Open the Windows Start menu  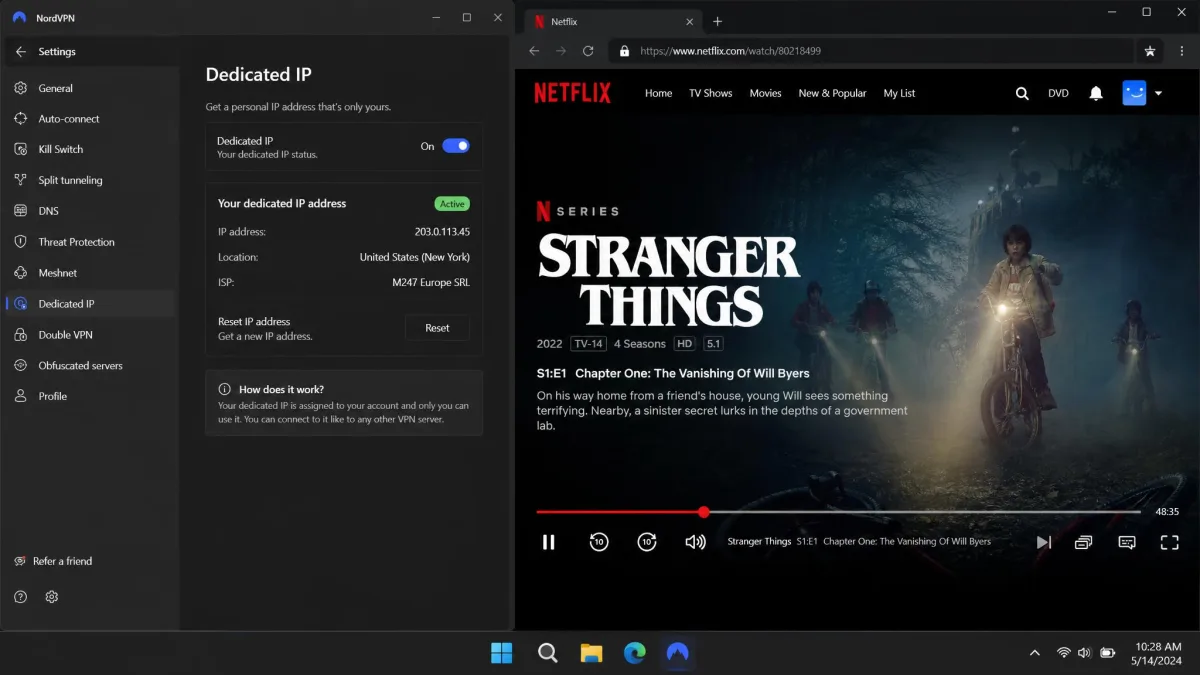pos(502,653)
